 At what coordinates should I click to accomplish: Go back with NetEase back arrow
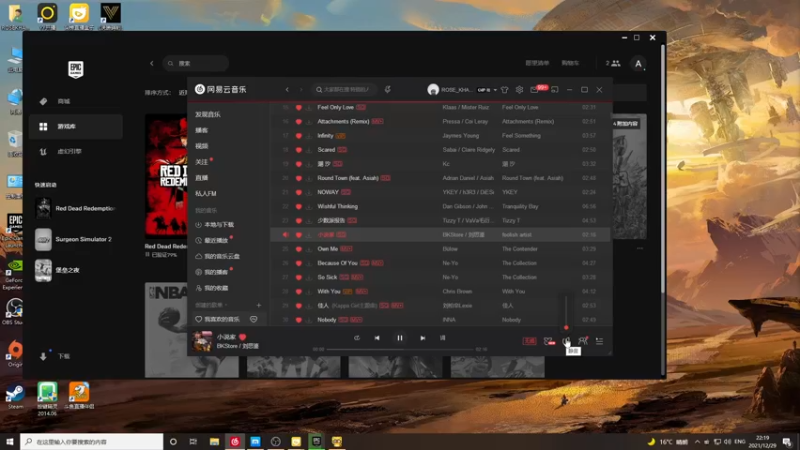pos(287,90)
